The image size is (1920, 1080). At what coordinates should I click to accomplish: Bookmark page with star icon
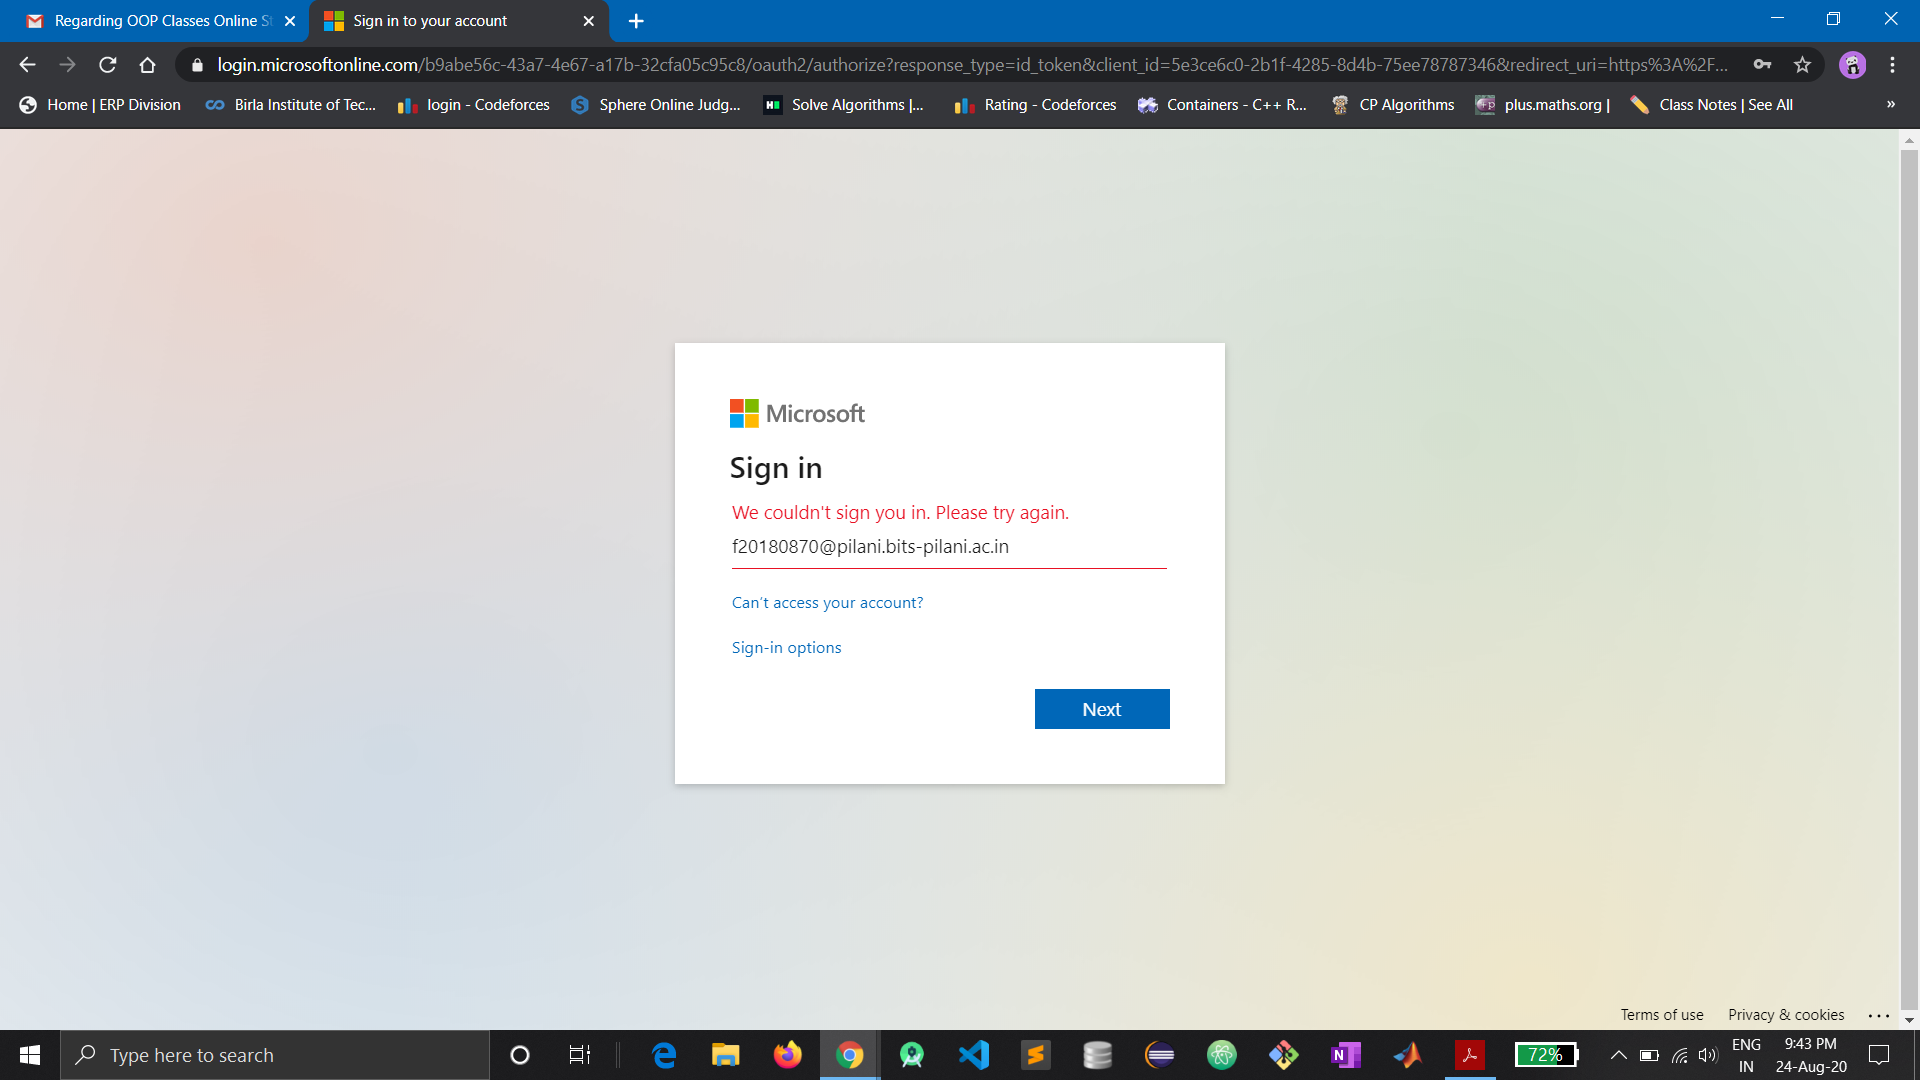tap(1802, 65)
